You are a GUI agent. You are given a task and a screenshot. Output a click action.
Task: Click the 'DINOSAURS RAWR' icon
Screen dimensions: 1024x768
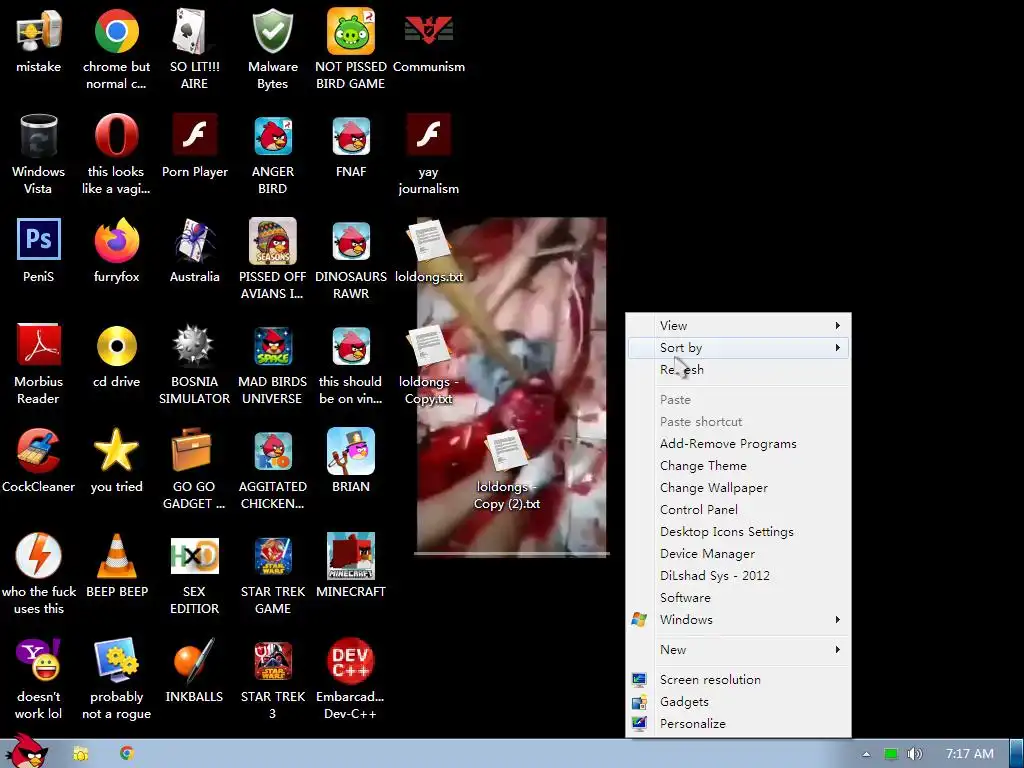pyautogui.click(x=351, y=241)
